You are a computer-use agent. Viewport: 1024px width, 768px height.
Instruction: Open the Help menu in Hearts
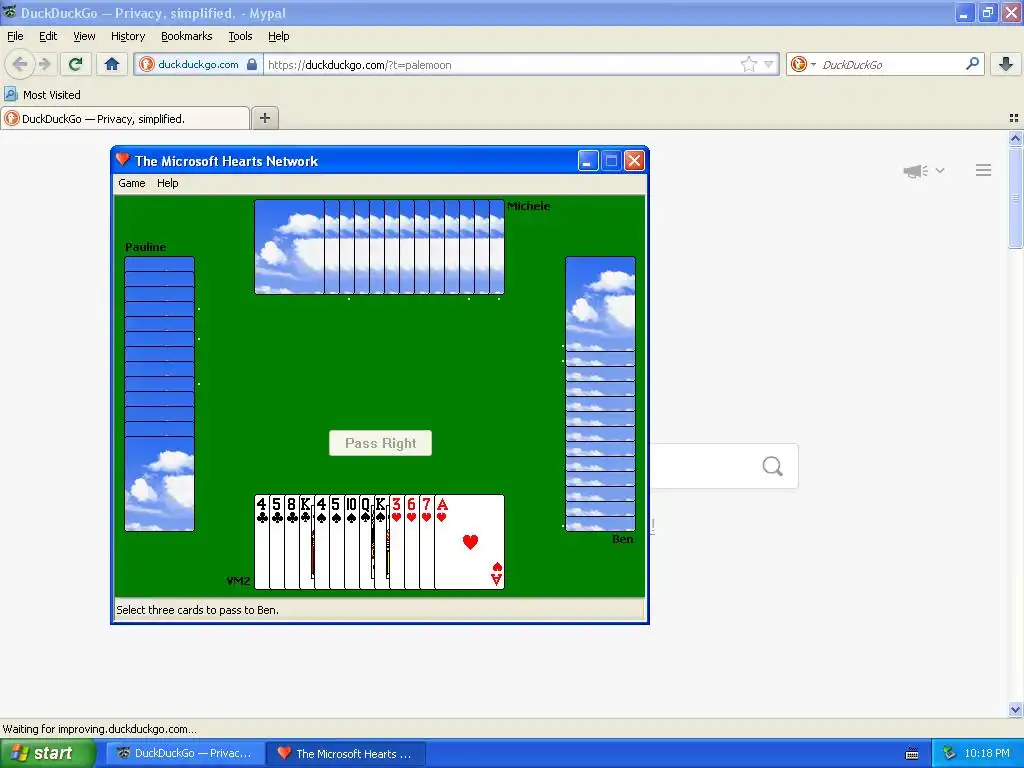tap(167, 184)
